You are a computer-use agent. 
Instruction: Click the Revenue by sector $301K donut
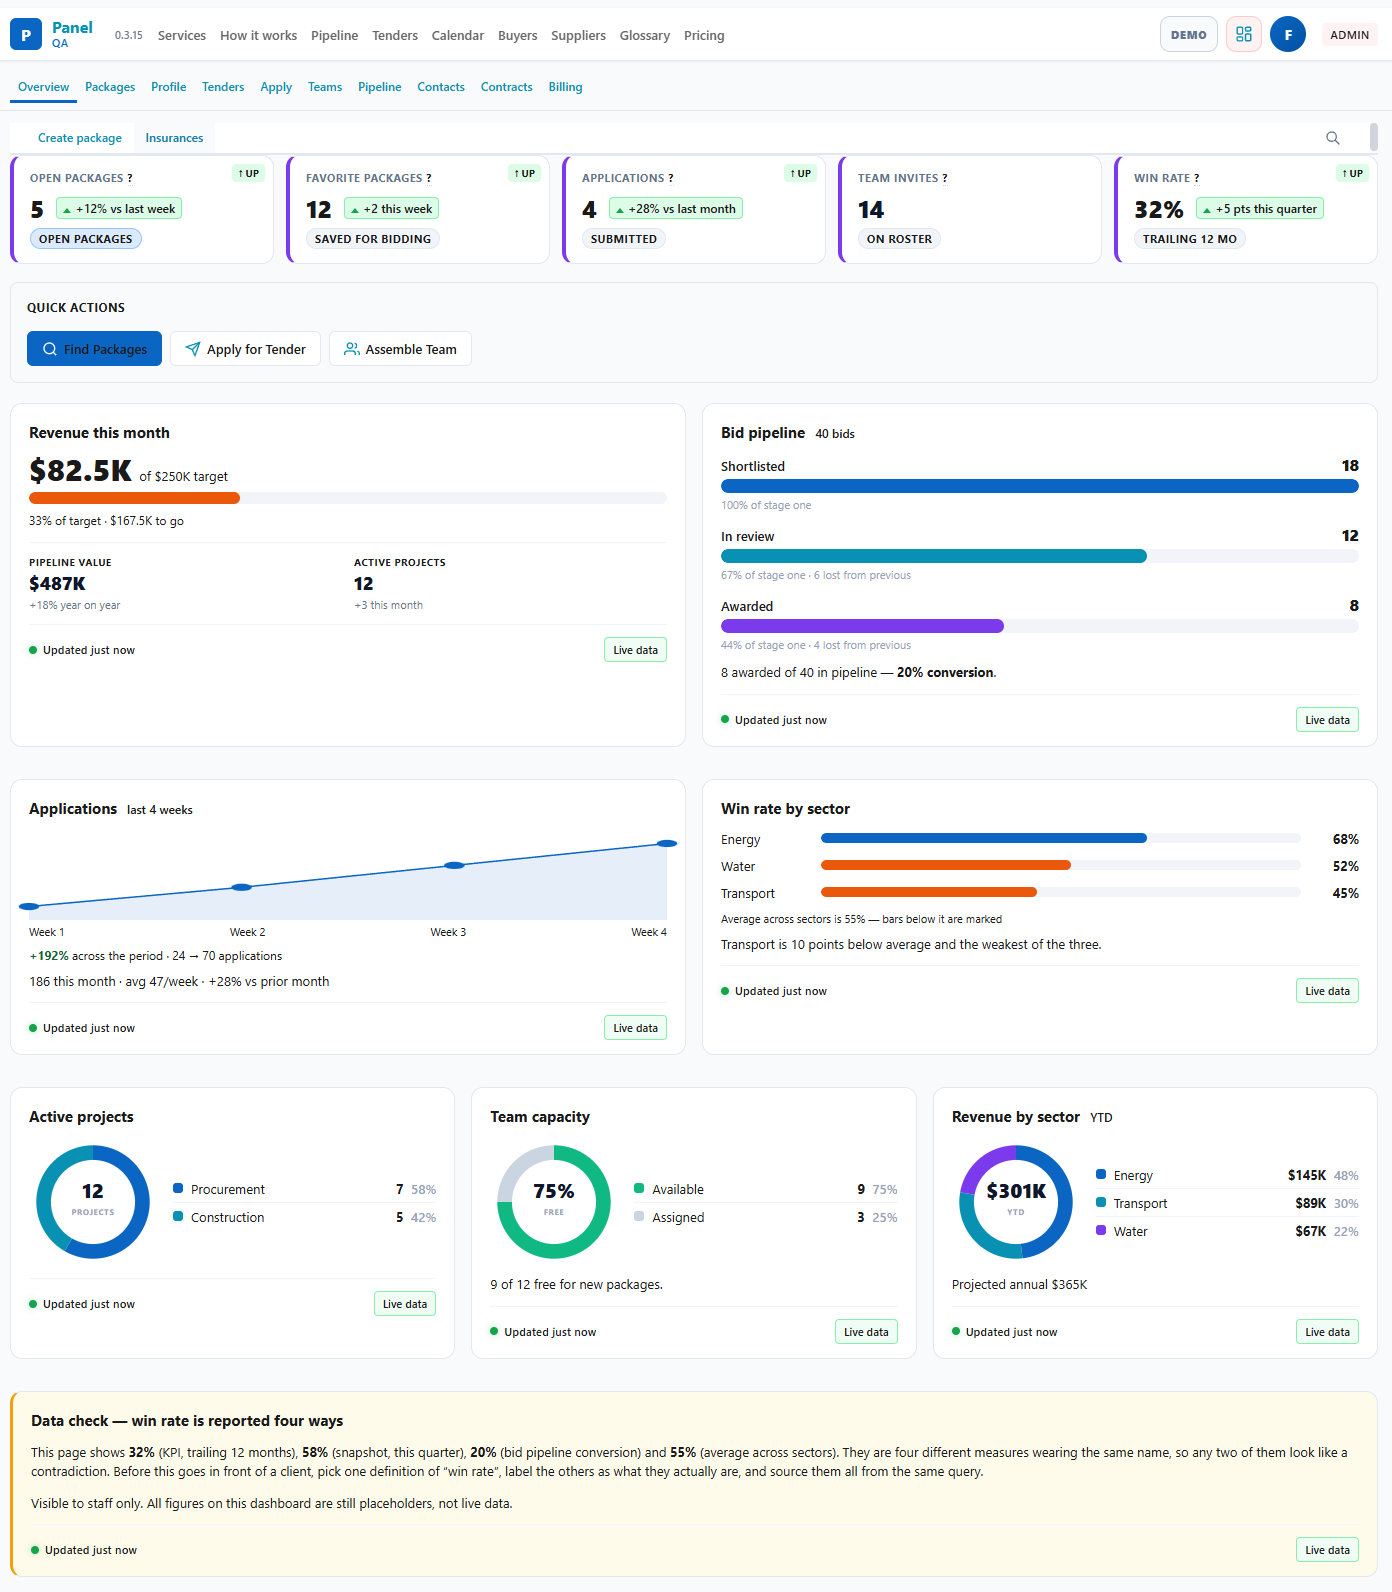(x=1016, y=1202)
